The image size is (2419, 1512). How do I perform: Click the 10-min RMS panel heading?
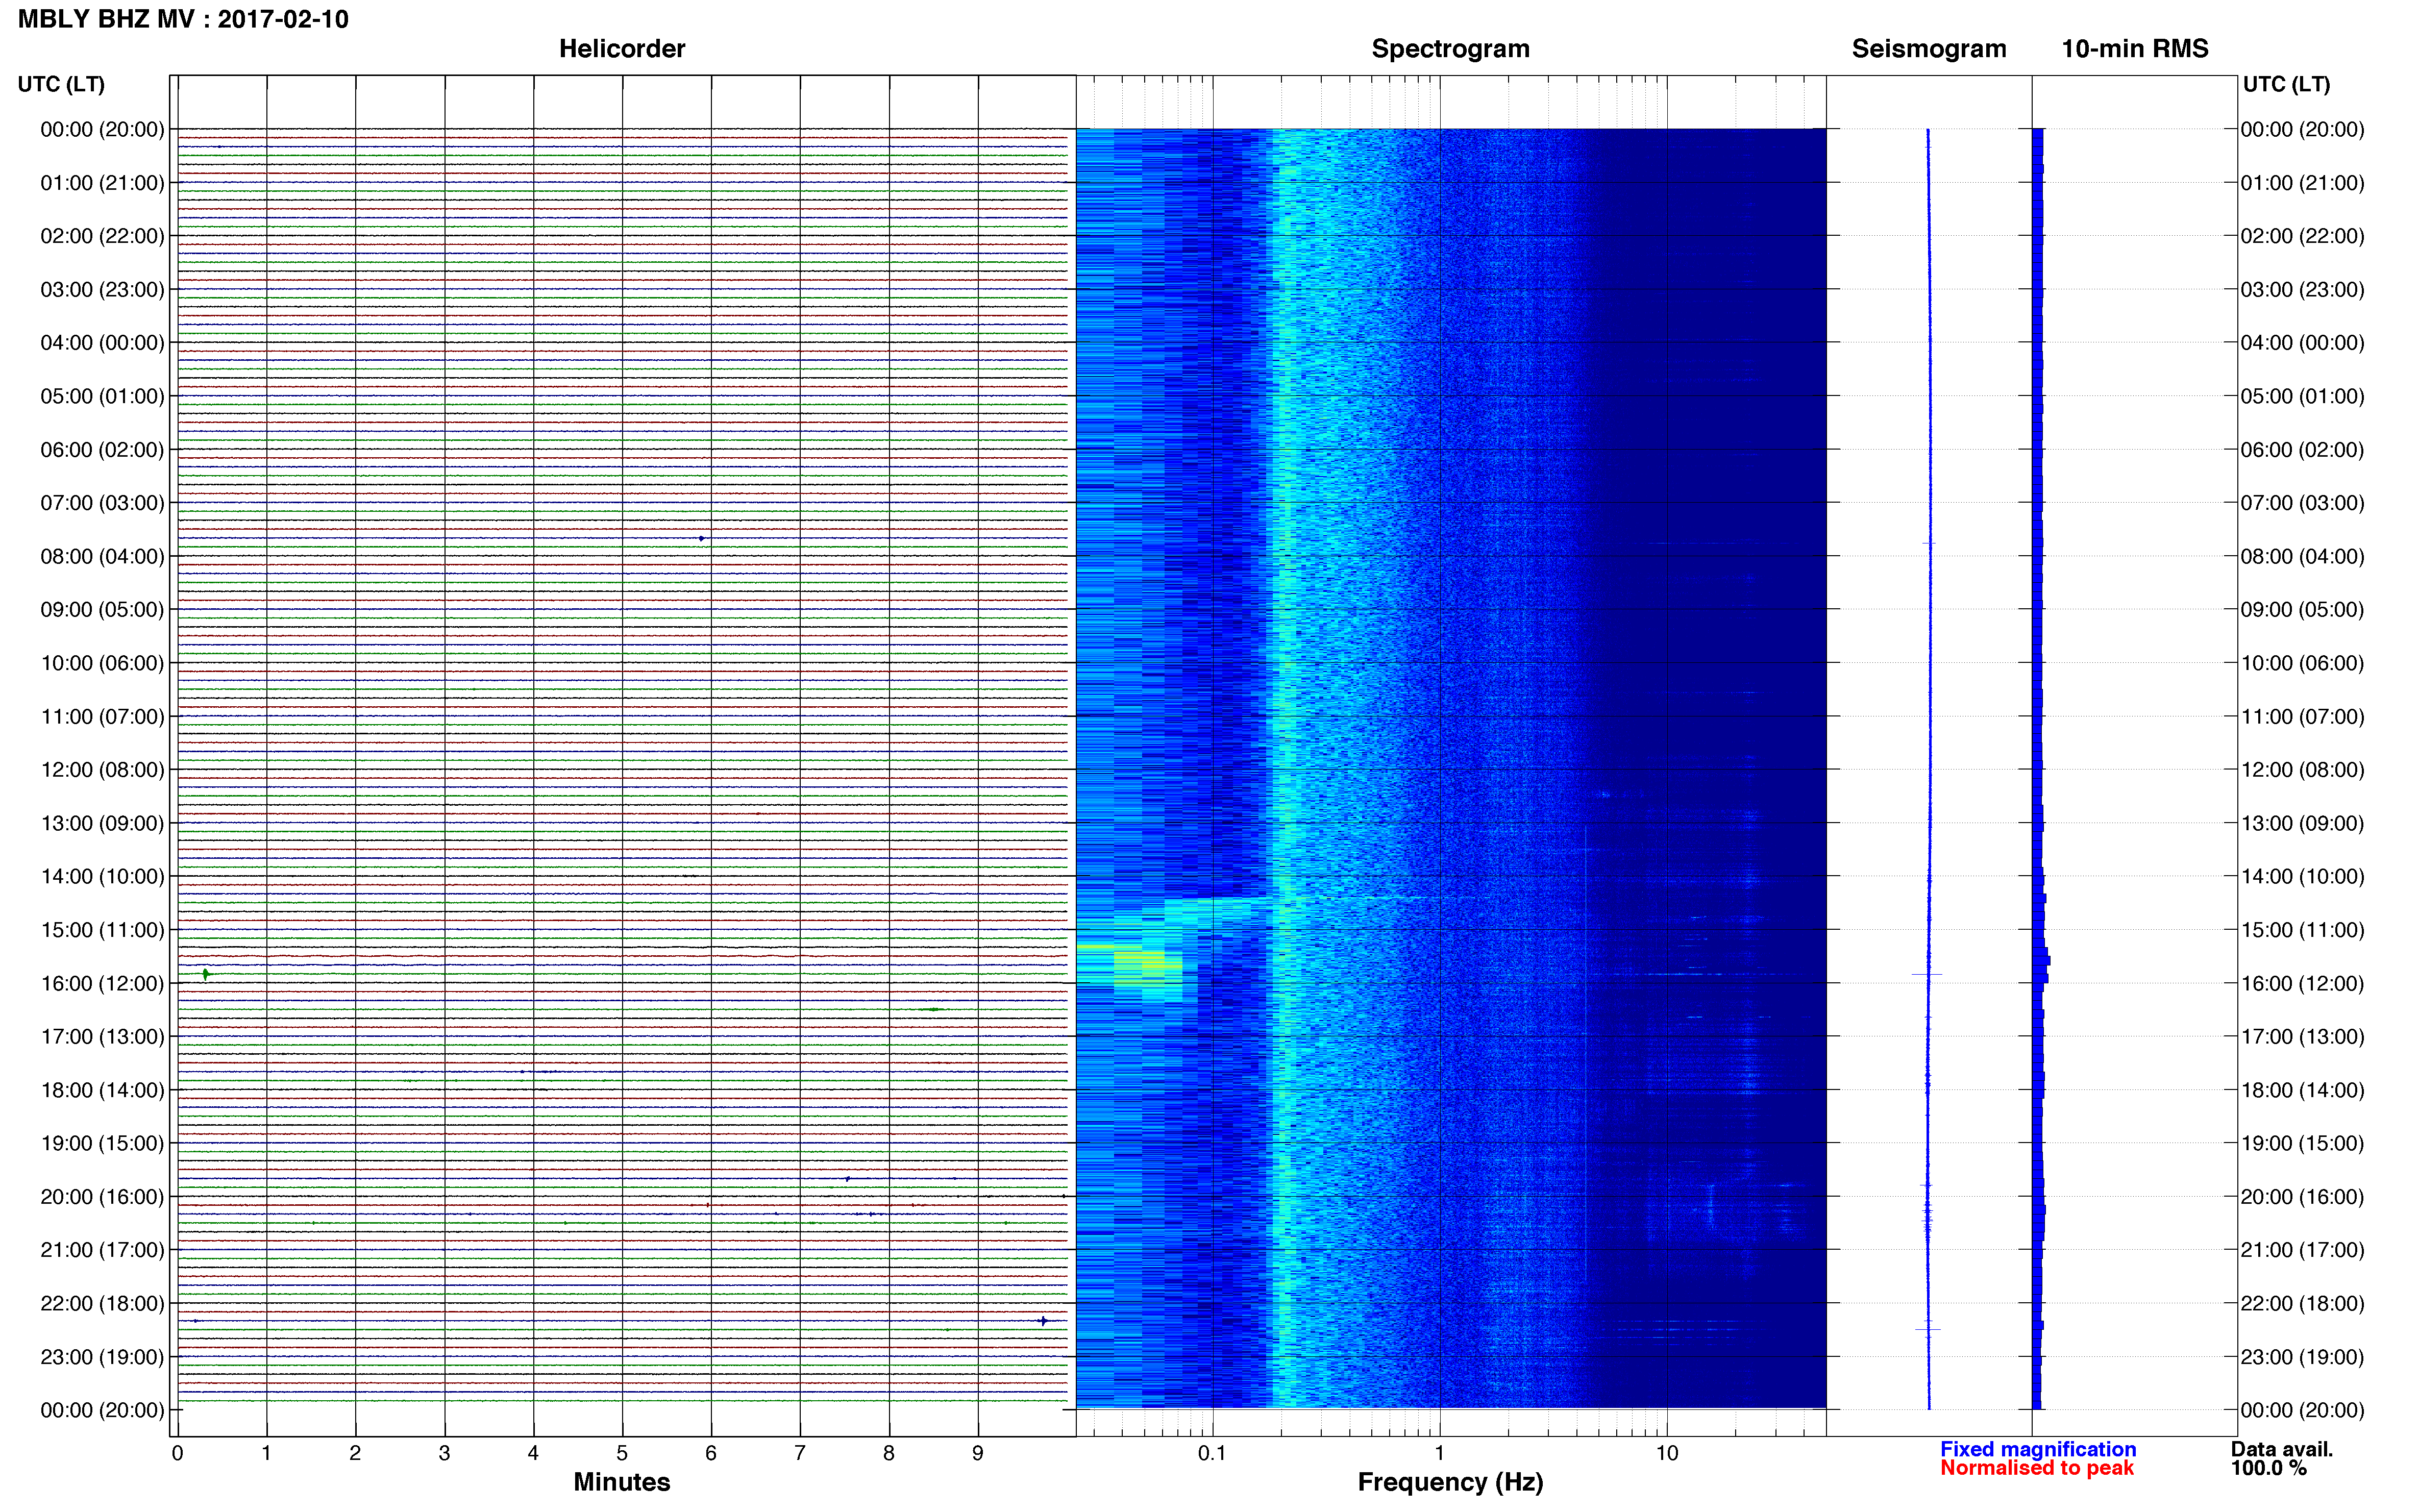pyautogui.click(x=2135, y=49)
